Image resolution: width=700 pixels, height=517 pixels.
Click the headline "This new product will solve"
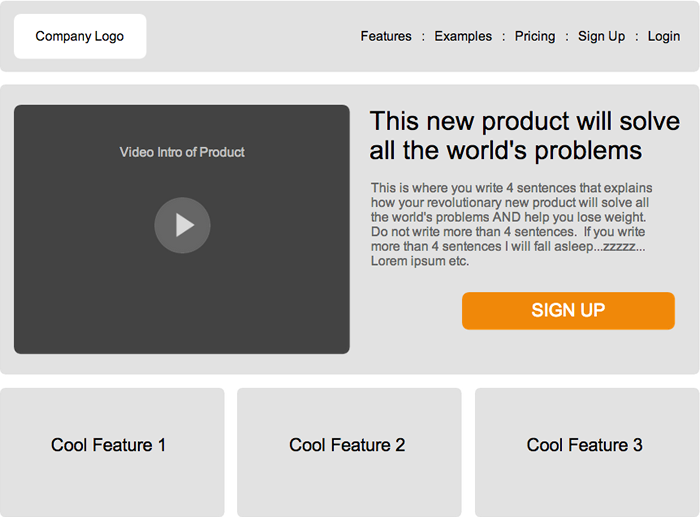pyautogui.click(x=525, y=121)
